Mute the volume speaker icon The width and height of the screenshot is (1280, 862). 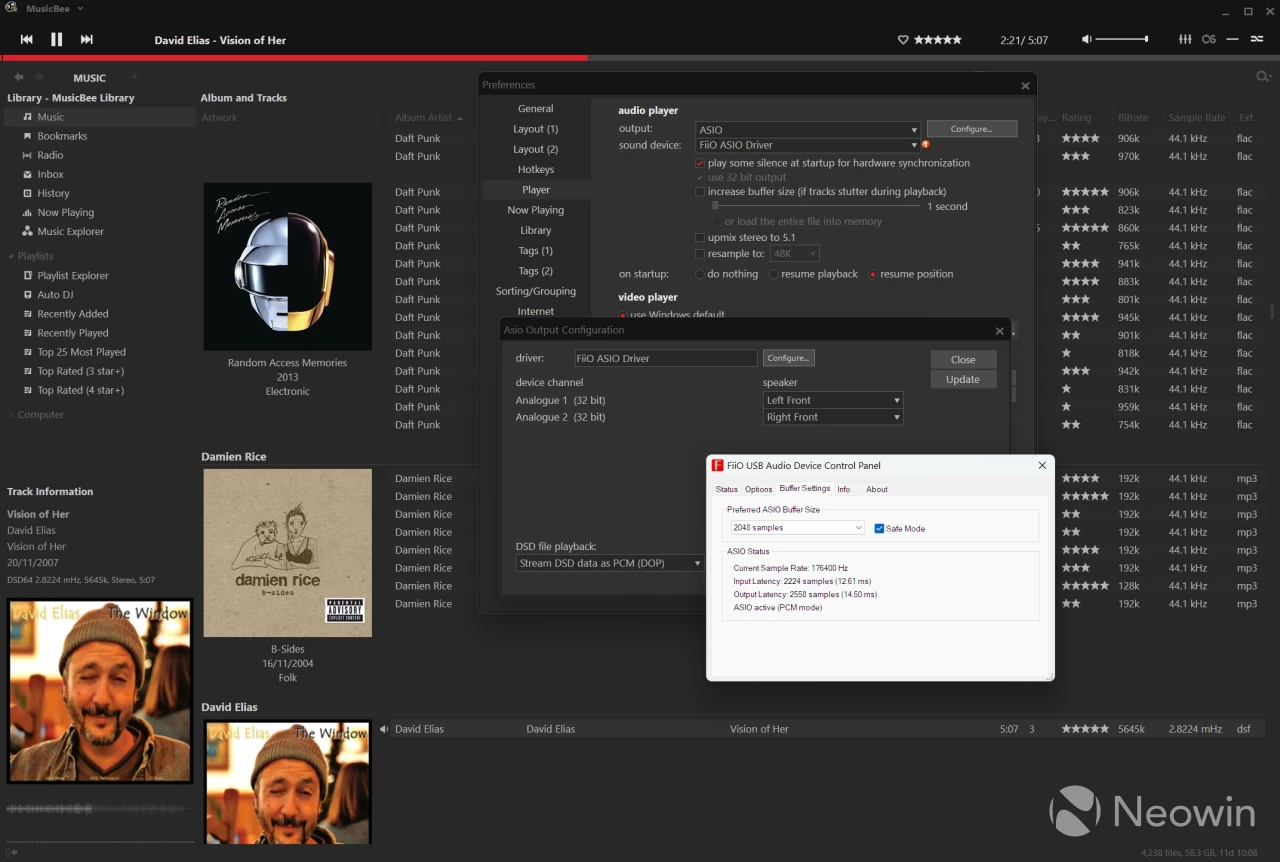coord(1087,39)
